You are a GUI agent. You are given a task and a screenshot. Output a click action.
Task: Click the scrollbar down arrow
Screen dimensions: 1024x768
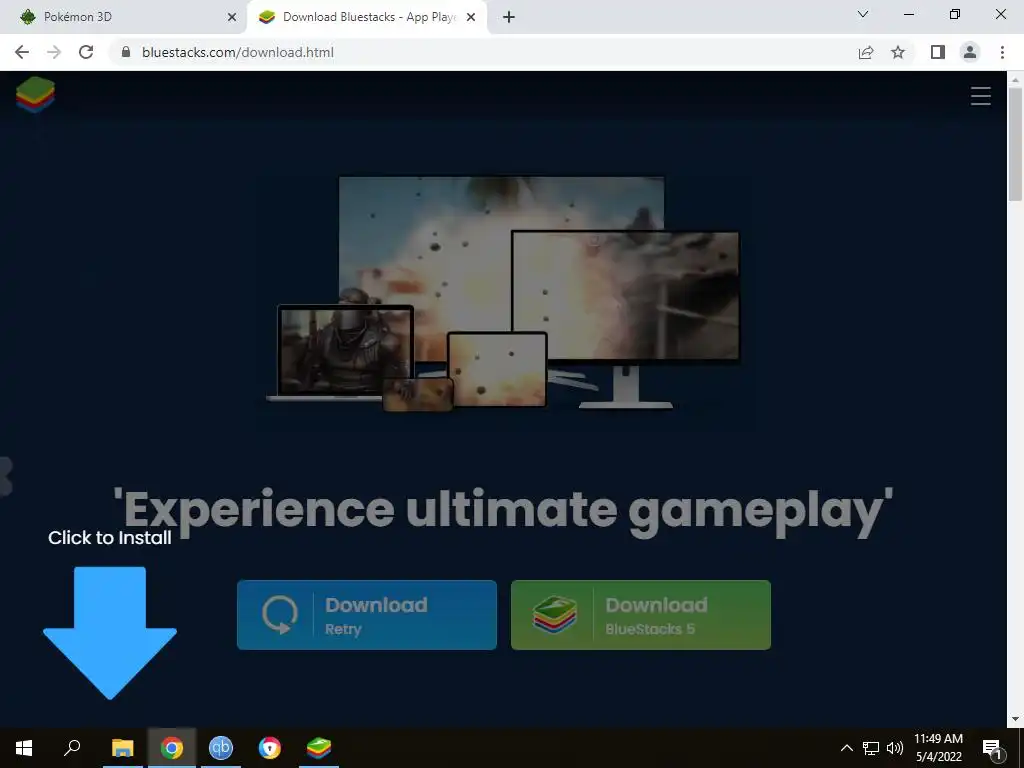coord(1015,719)
